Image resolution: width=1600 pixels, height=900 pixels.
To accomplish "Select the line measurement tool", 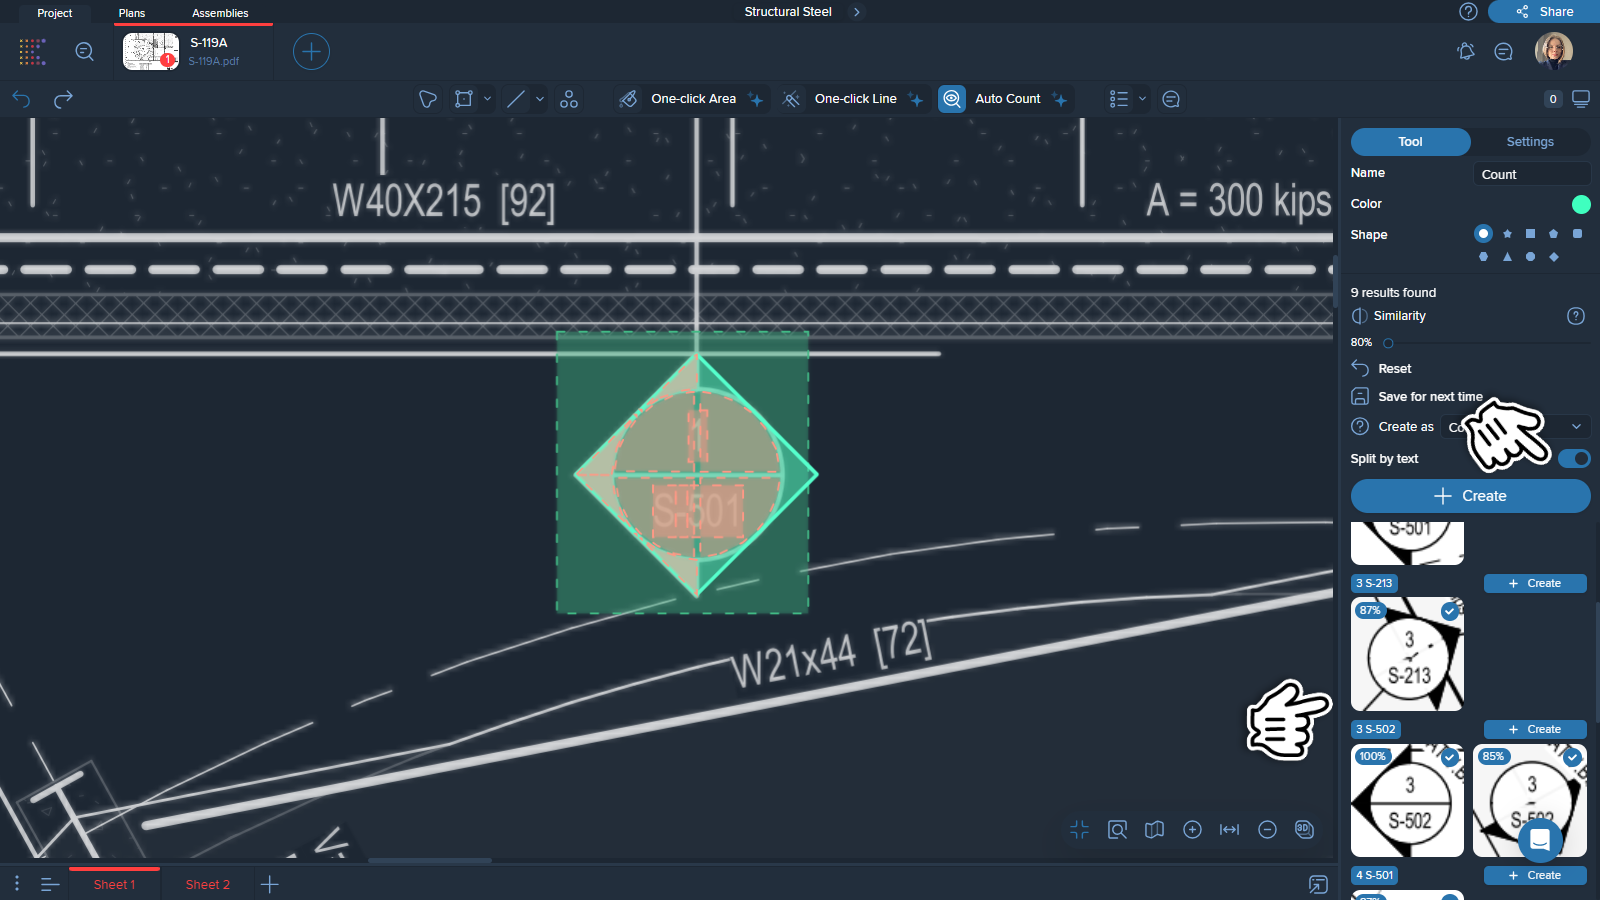I will [x=516, y=99].
